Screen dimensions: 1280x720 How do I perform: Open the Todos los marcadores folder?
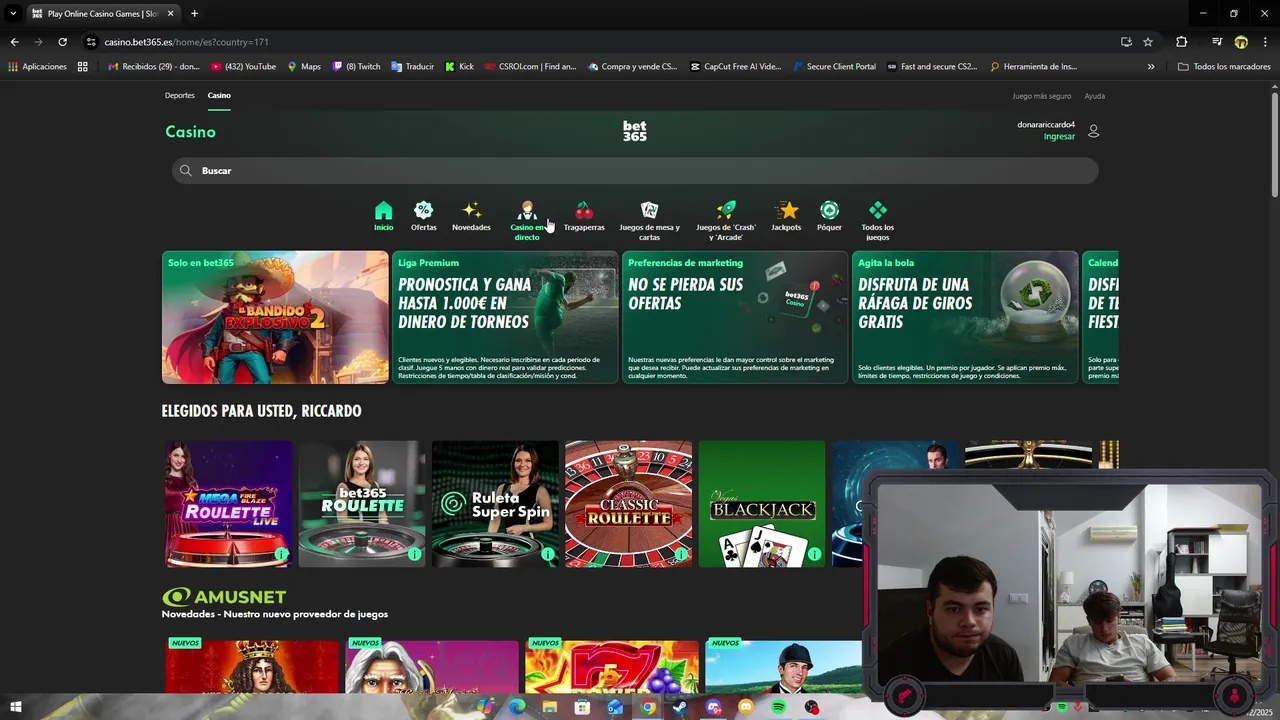pos(1224,67)
